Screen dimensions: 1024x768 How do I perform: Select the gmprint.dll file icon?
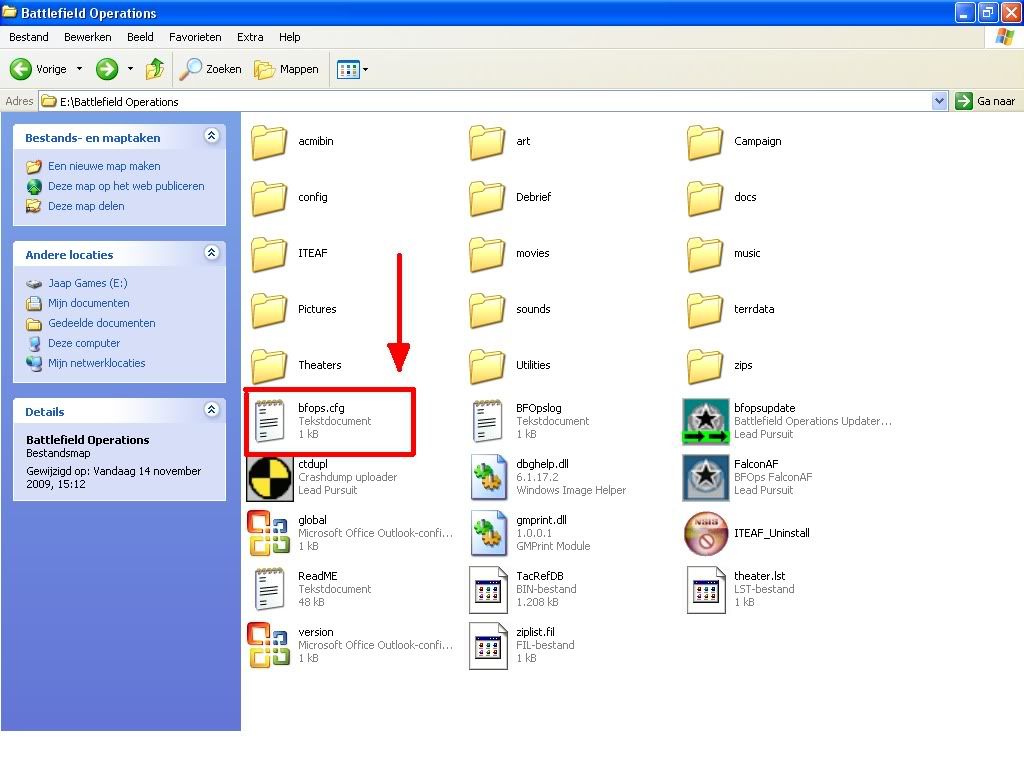488,534
